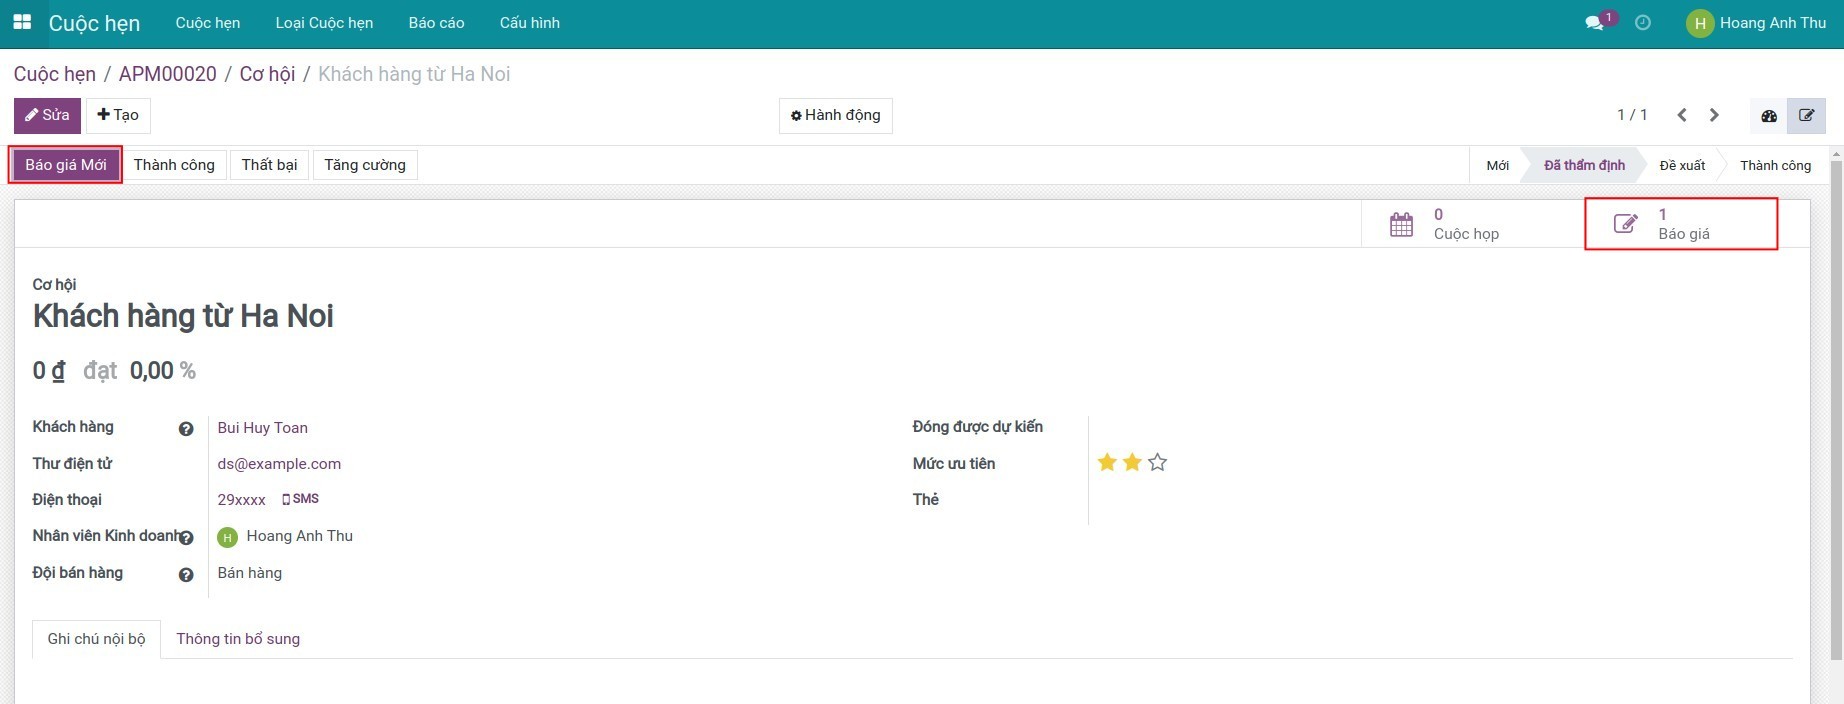Image resolution: width=1844 pixels, height=704 pixels.
Task: Open the Báo cáo menu
Action: pyautogui.click(x=436, y=23)
